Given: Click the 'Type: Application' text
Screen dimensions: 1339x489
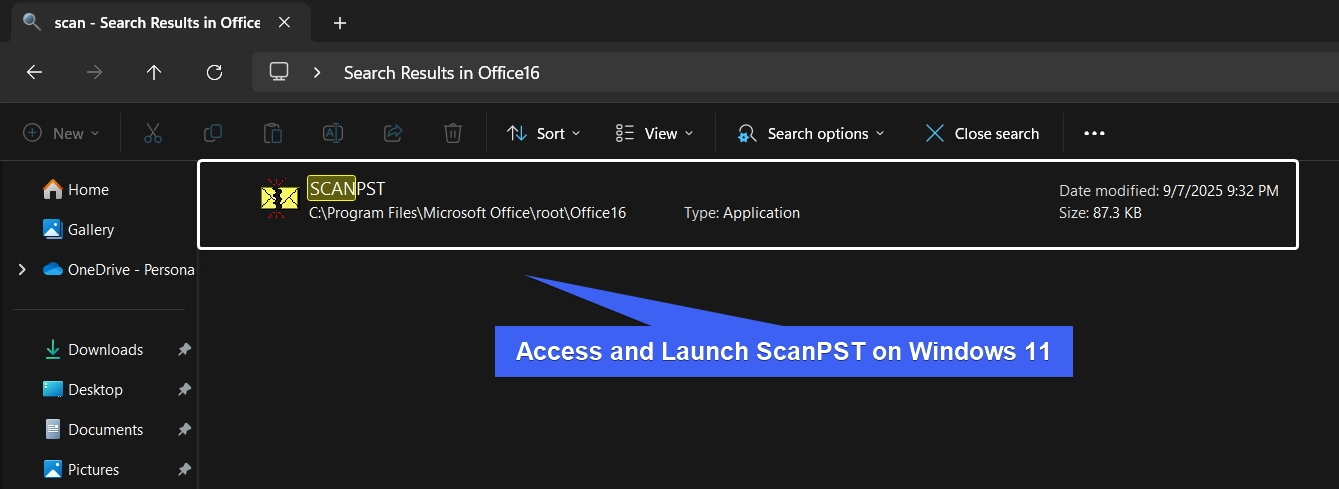Looking at the screenshot, I should pyautogui.click(x=742, y=212).
